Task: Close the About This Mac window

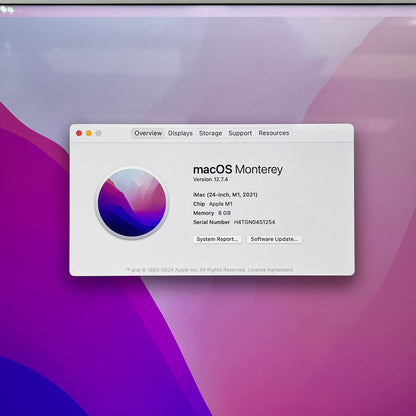Action: (79, 133)
